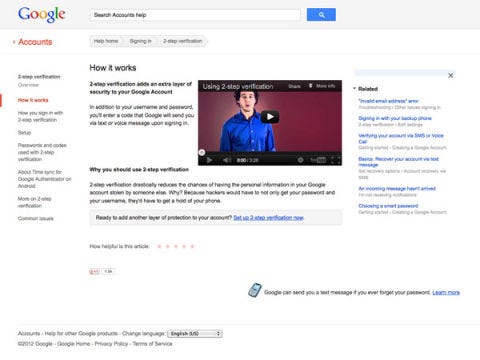Click Share at top of video

(x=294, y=86)
